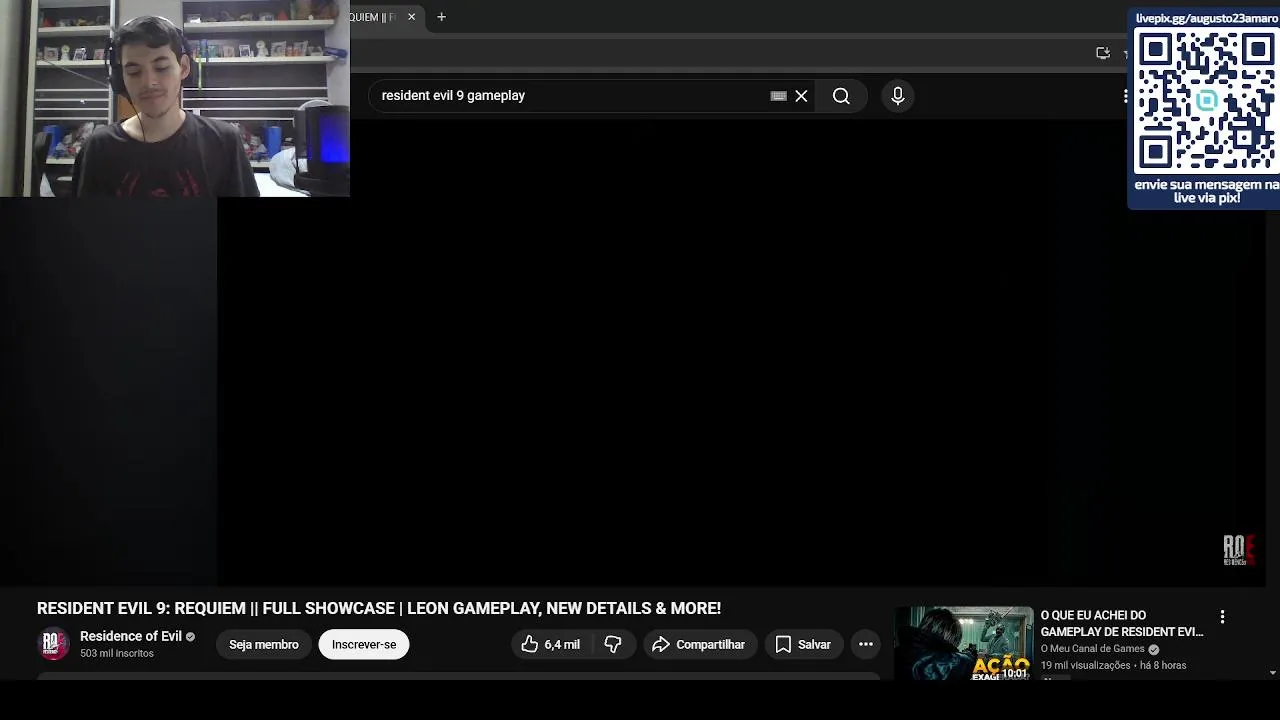Viewport: 1280px width, 720px height.
Task: Open 'O QUE EU ACHEI DO GAMEPLAY' video title
Action: [x=1122, y=624]
